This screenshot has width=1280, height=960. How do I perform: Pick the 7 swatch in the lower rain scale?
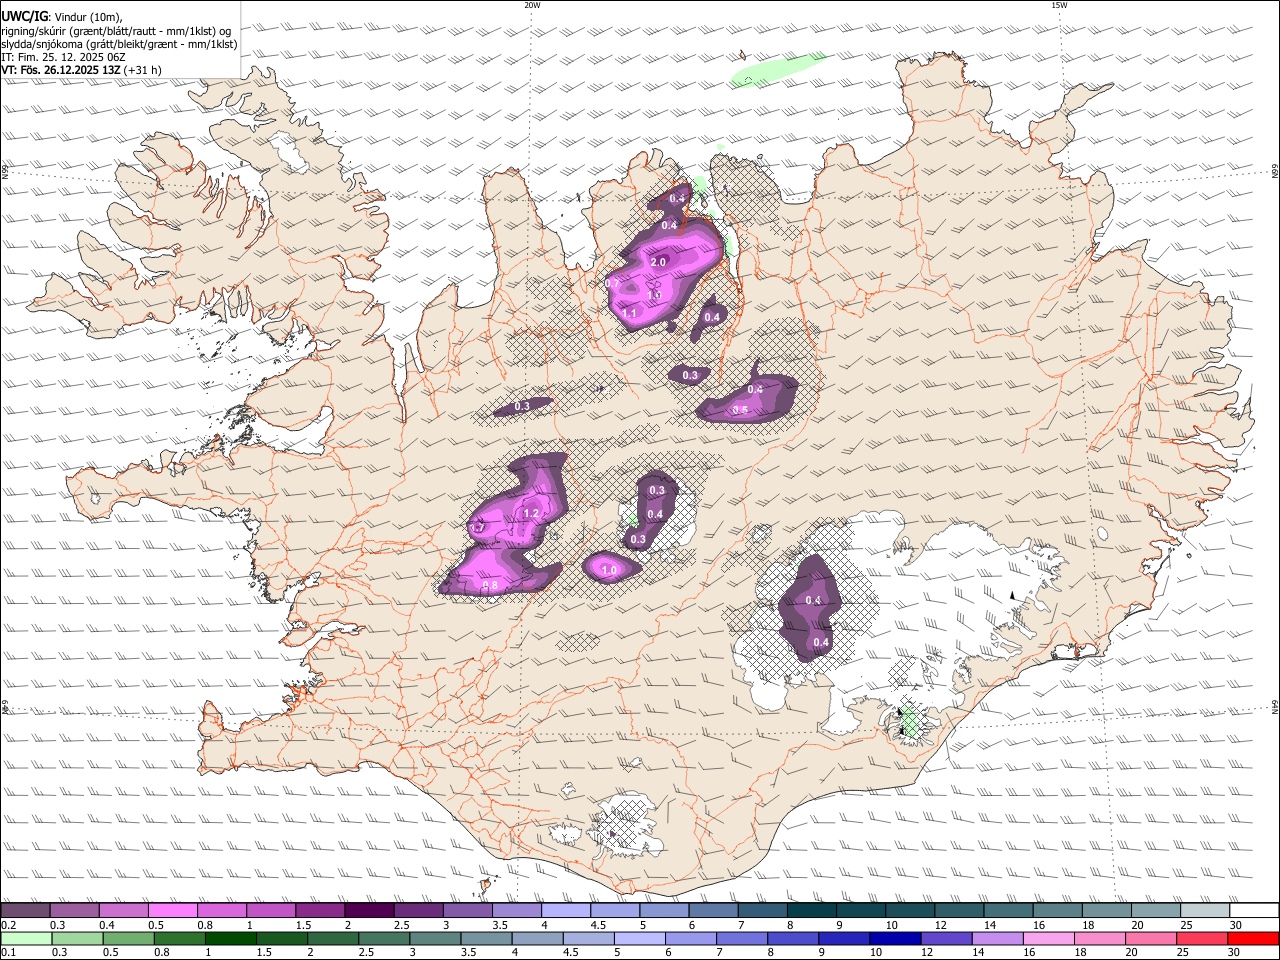tap(742, 938)
